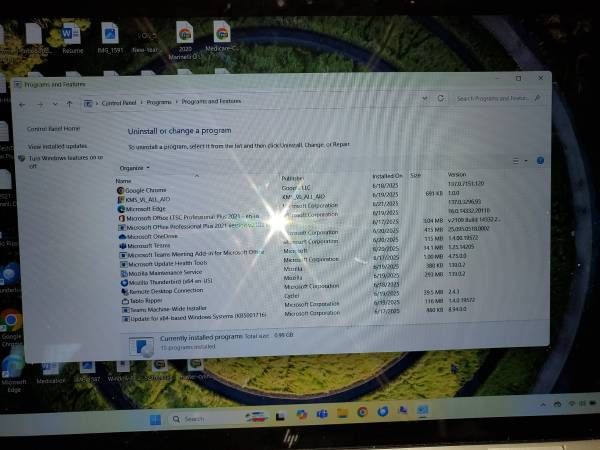Open the Organize dropdown menu

click(x=134, y=168)
